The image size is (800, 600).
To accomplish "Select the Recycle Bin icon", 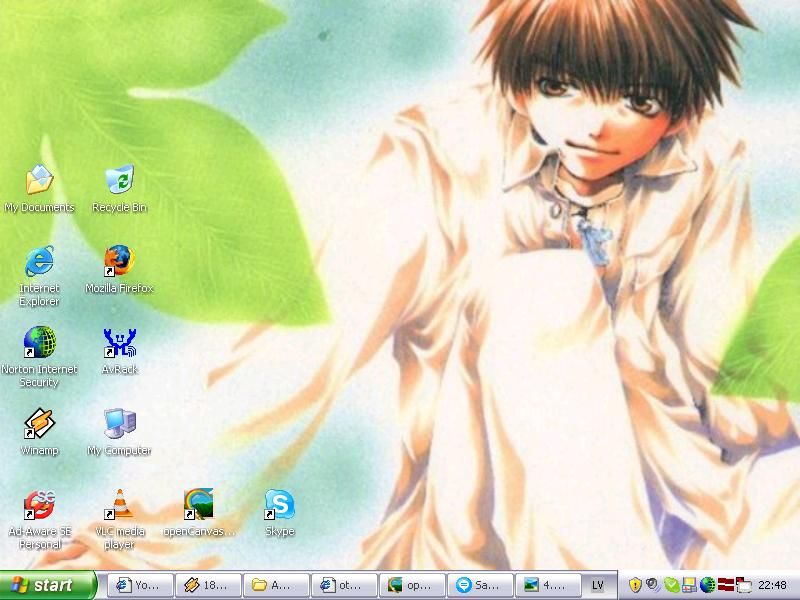I will coord(119,188).
